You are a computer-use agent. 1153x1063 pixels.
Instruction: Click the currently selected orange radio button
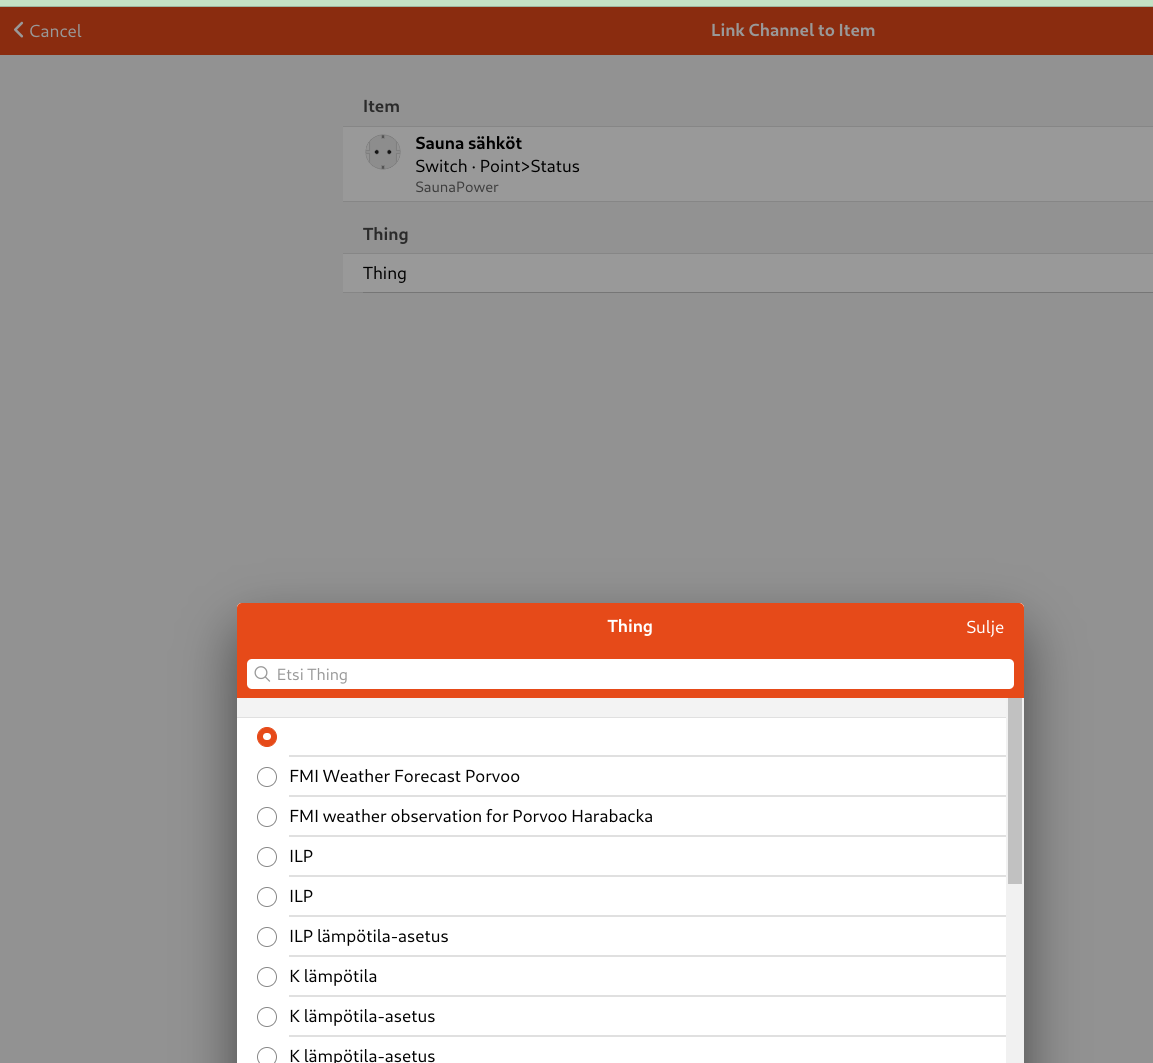(x=267, y=736)
